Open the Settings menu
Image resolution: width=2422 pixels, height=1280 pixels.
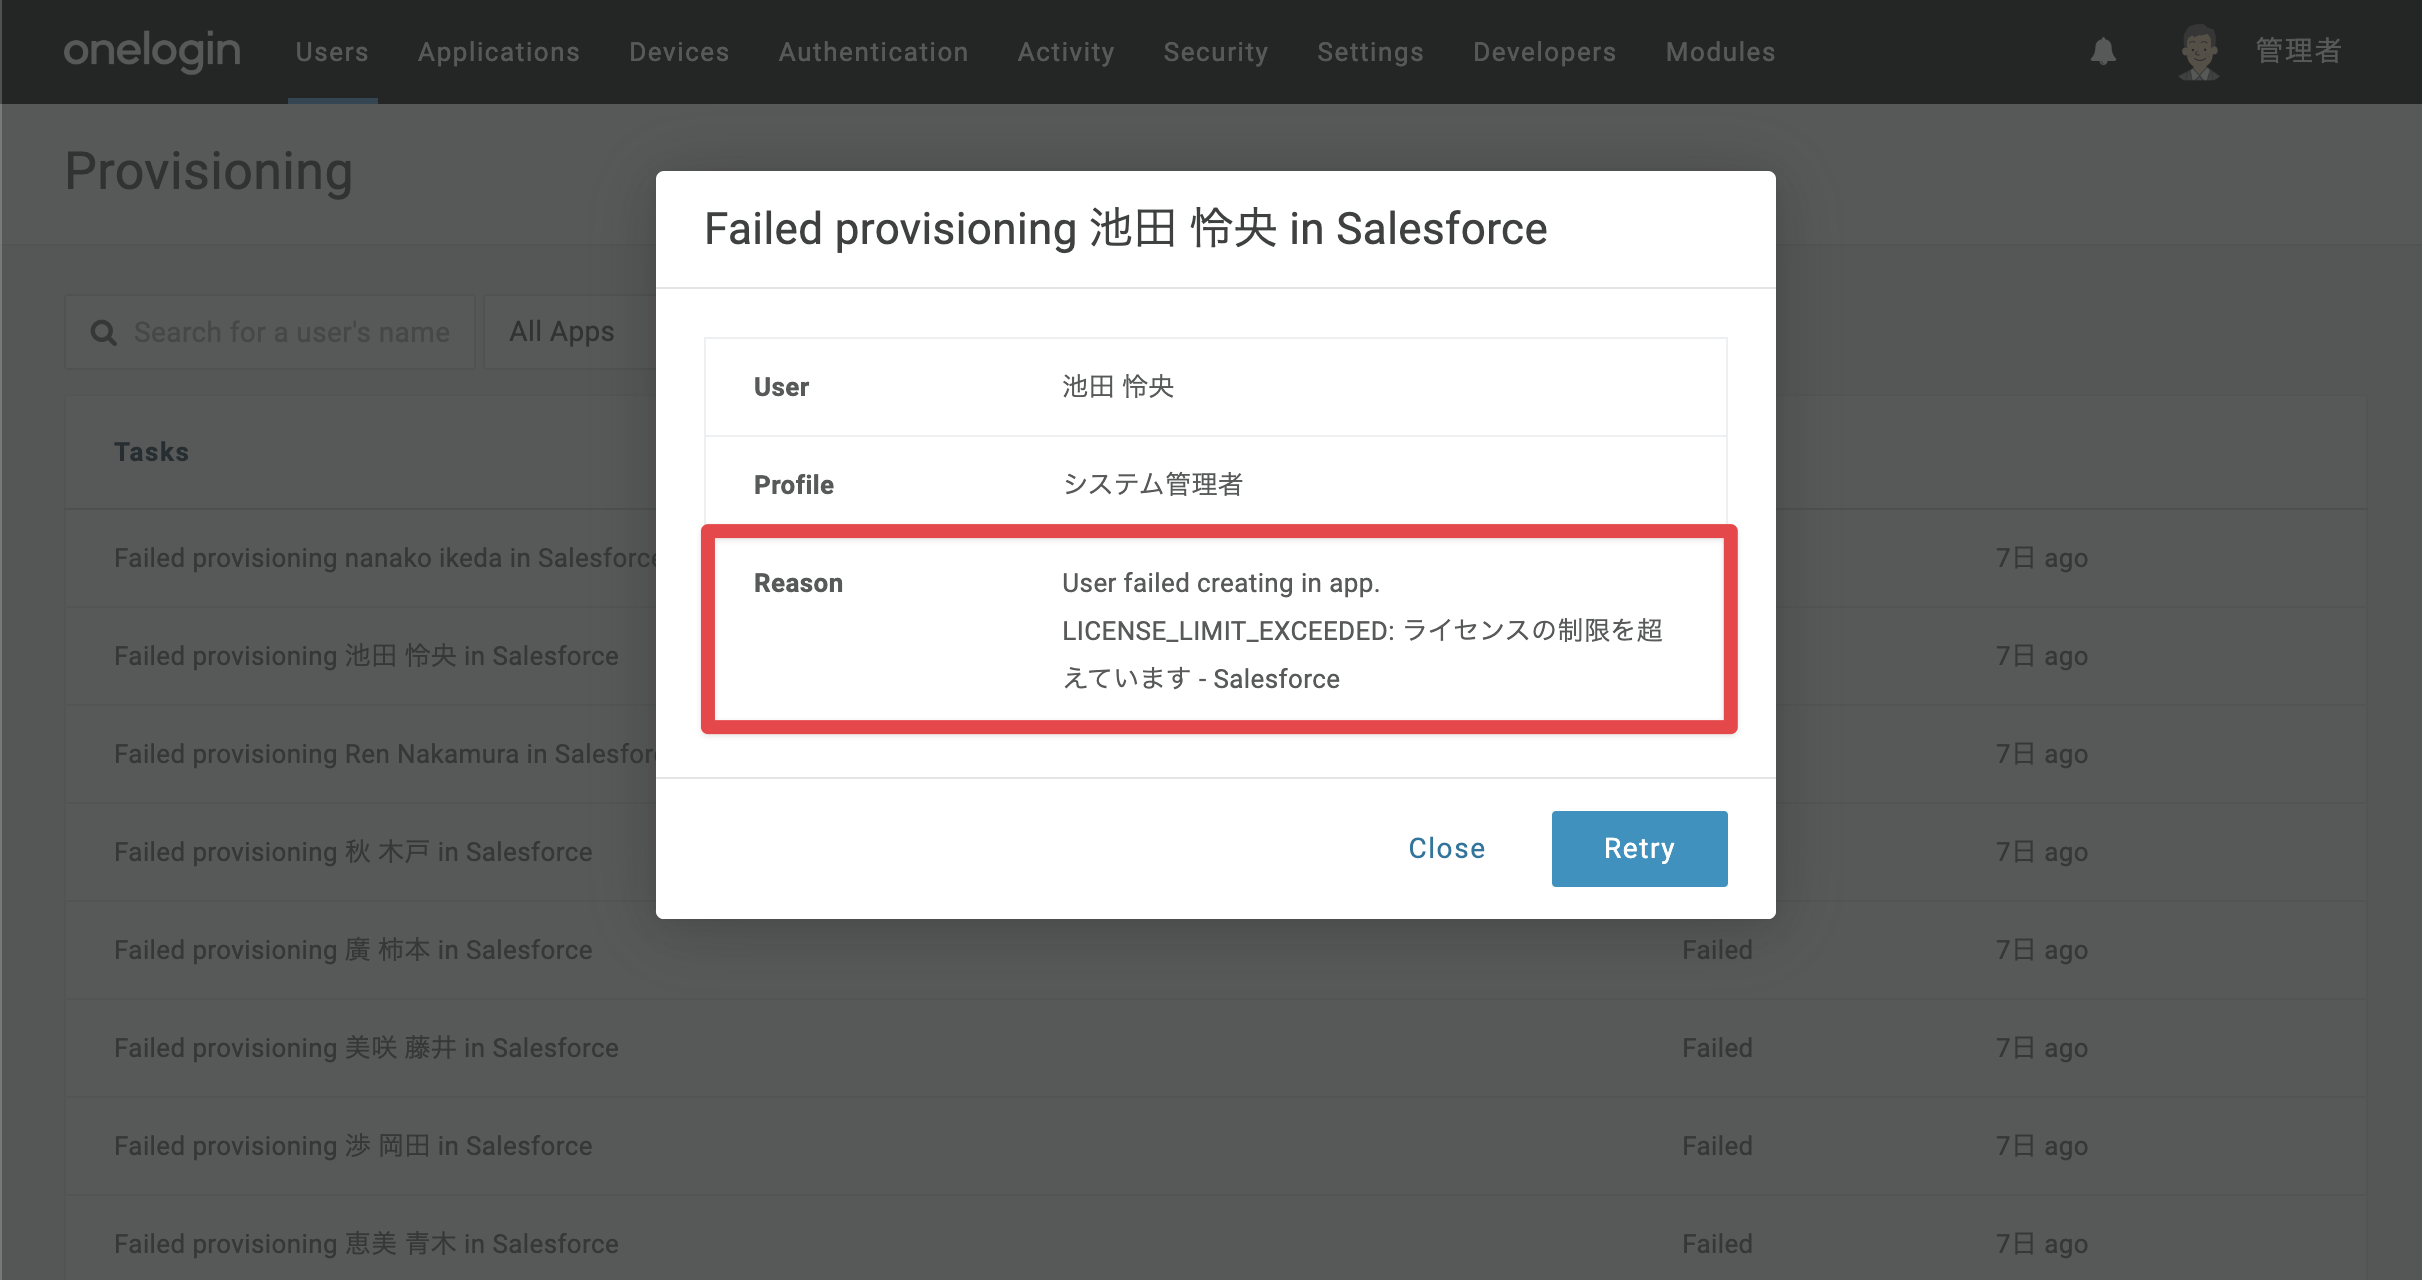tap(1370, 52)
